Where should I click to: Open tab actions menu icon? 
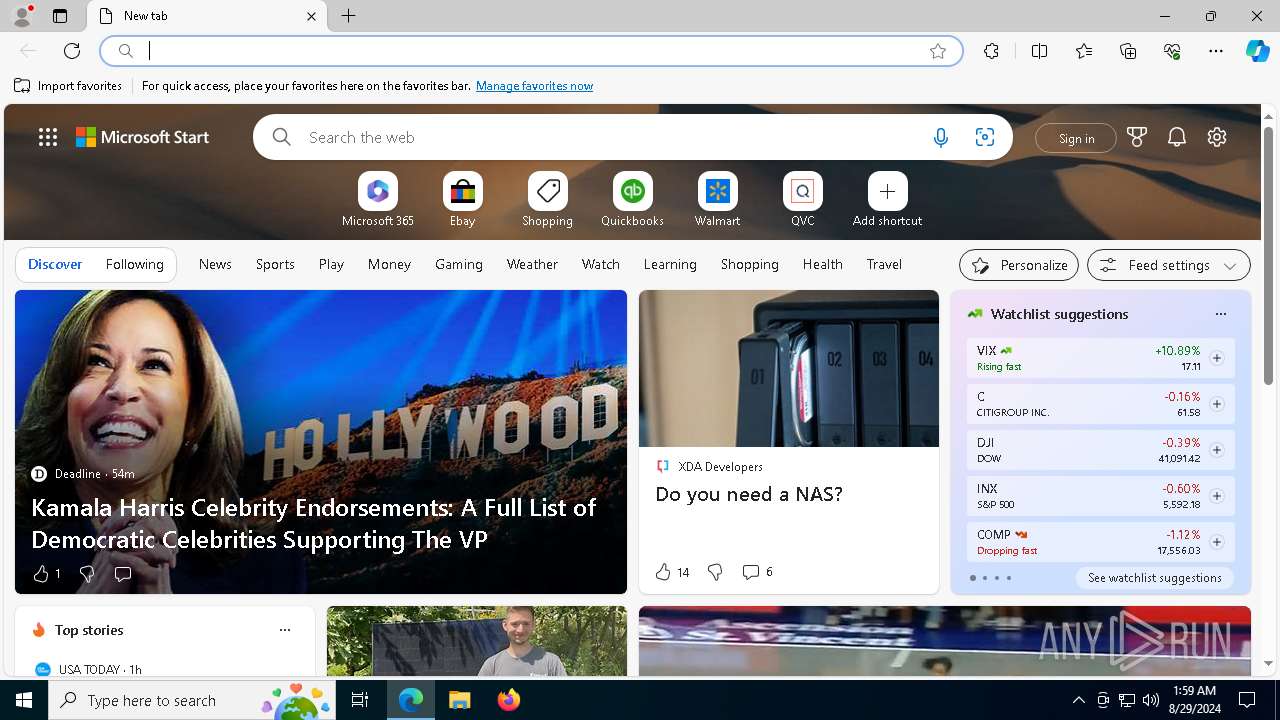tap(60, 16)
